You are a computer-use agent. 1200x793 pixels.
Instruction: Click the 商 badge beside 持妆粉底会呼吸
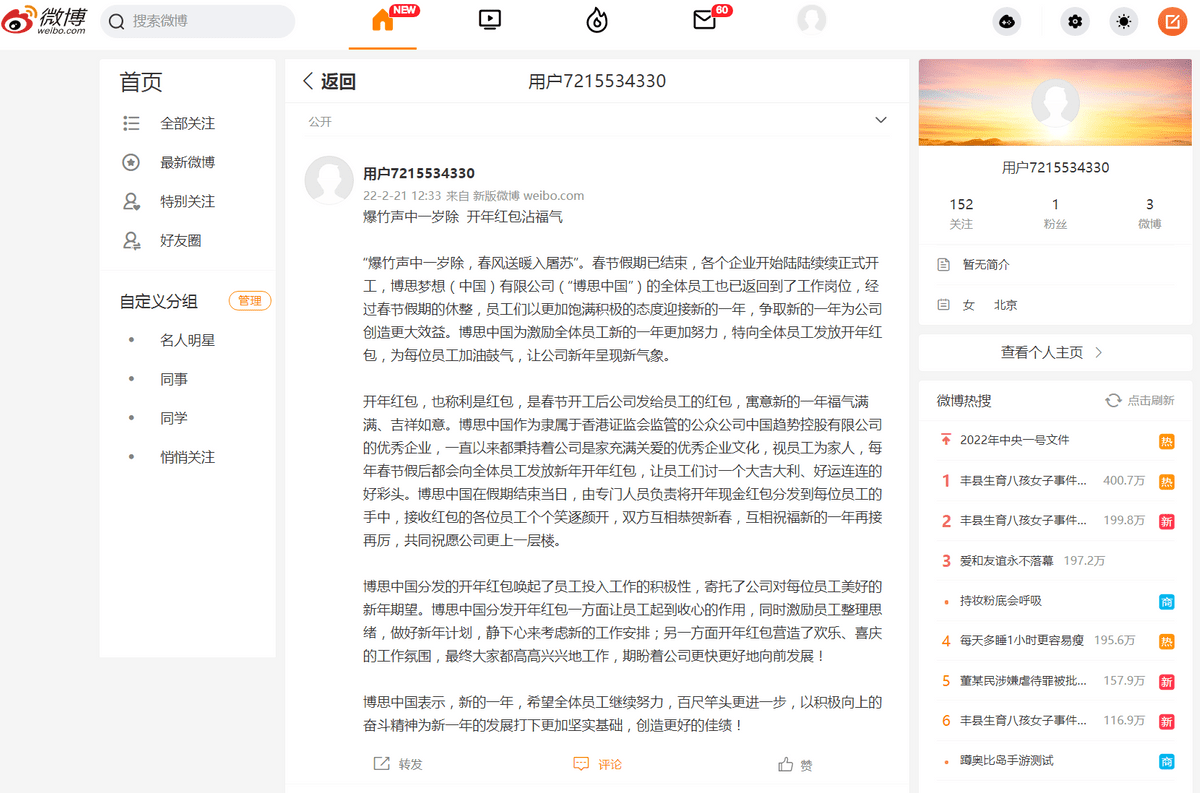(1166, 601)
